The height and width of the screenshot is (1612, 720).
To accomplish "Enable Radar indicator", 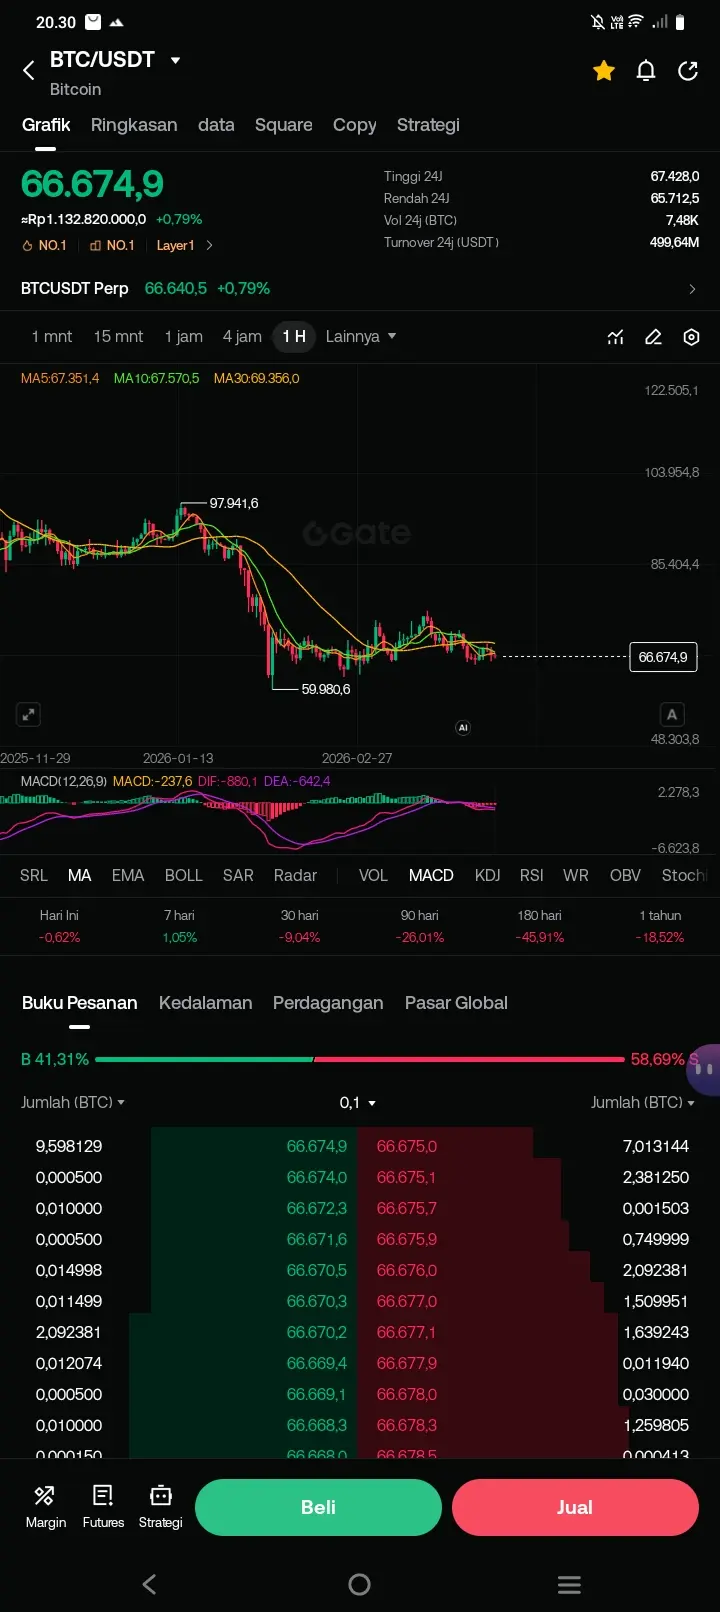I will coord(295,875).
